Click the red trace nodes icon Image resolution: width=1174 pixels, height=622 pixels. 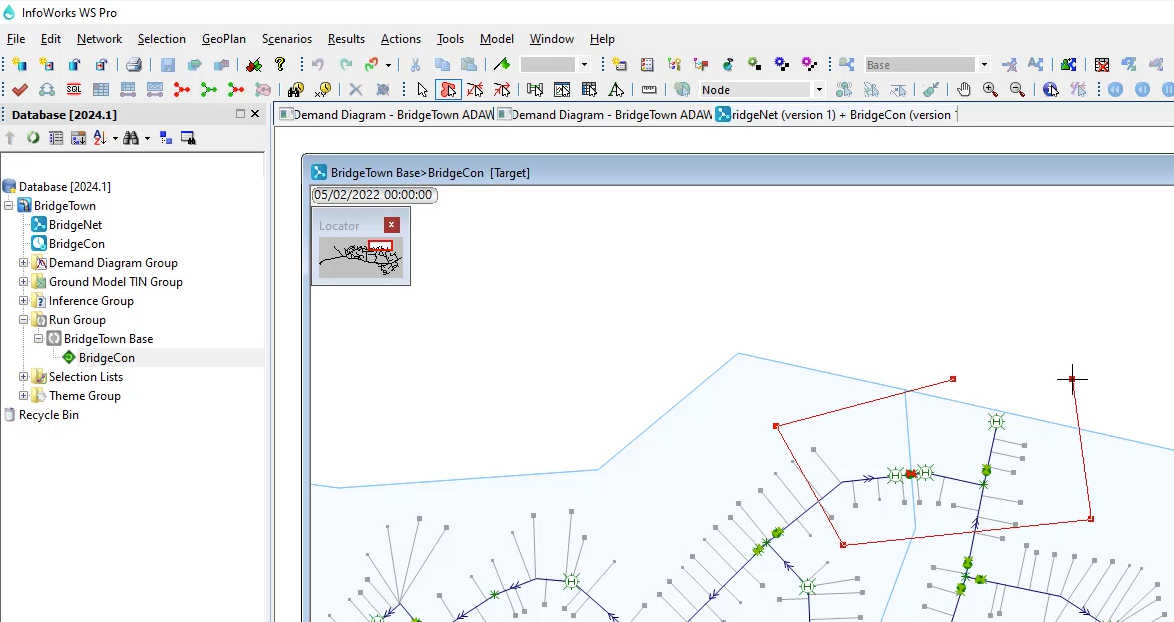181,90
